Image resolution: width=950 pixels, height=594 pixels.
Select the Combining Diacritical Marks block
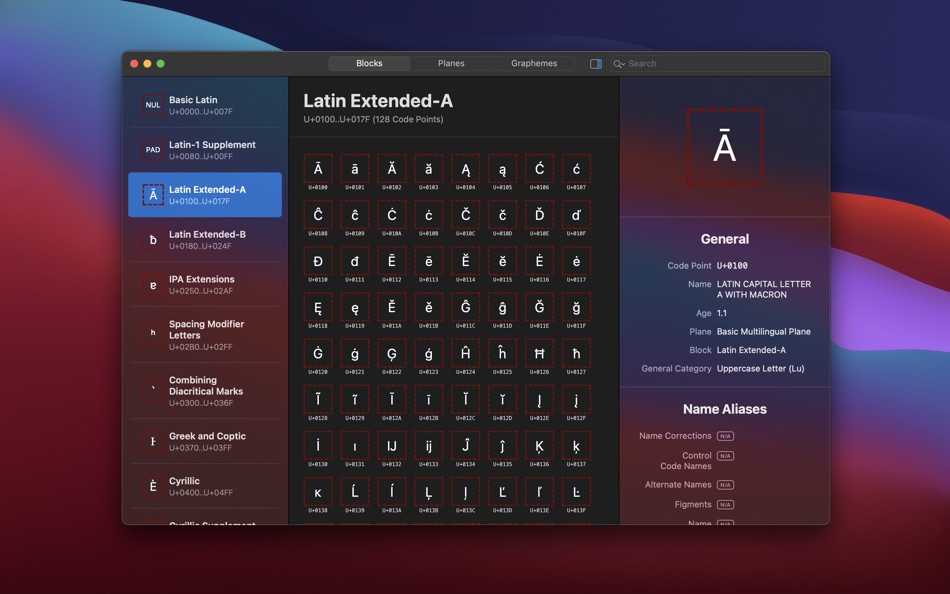point(205,391)
